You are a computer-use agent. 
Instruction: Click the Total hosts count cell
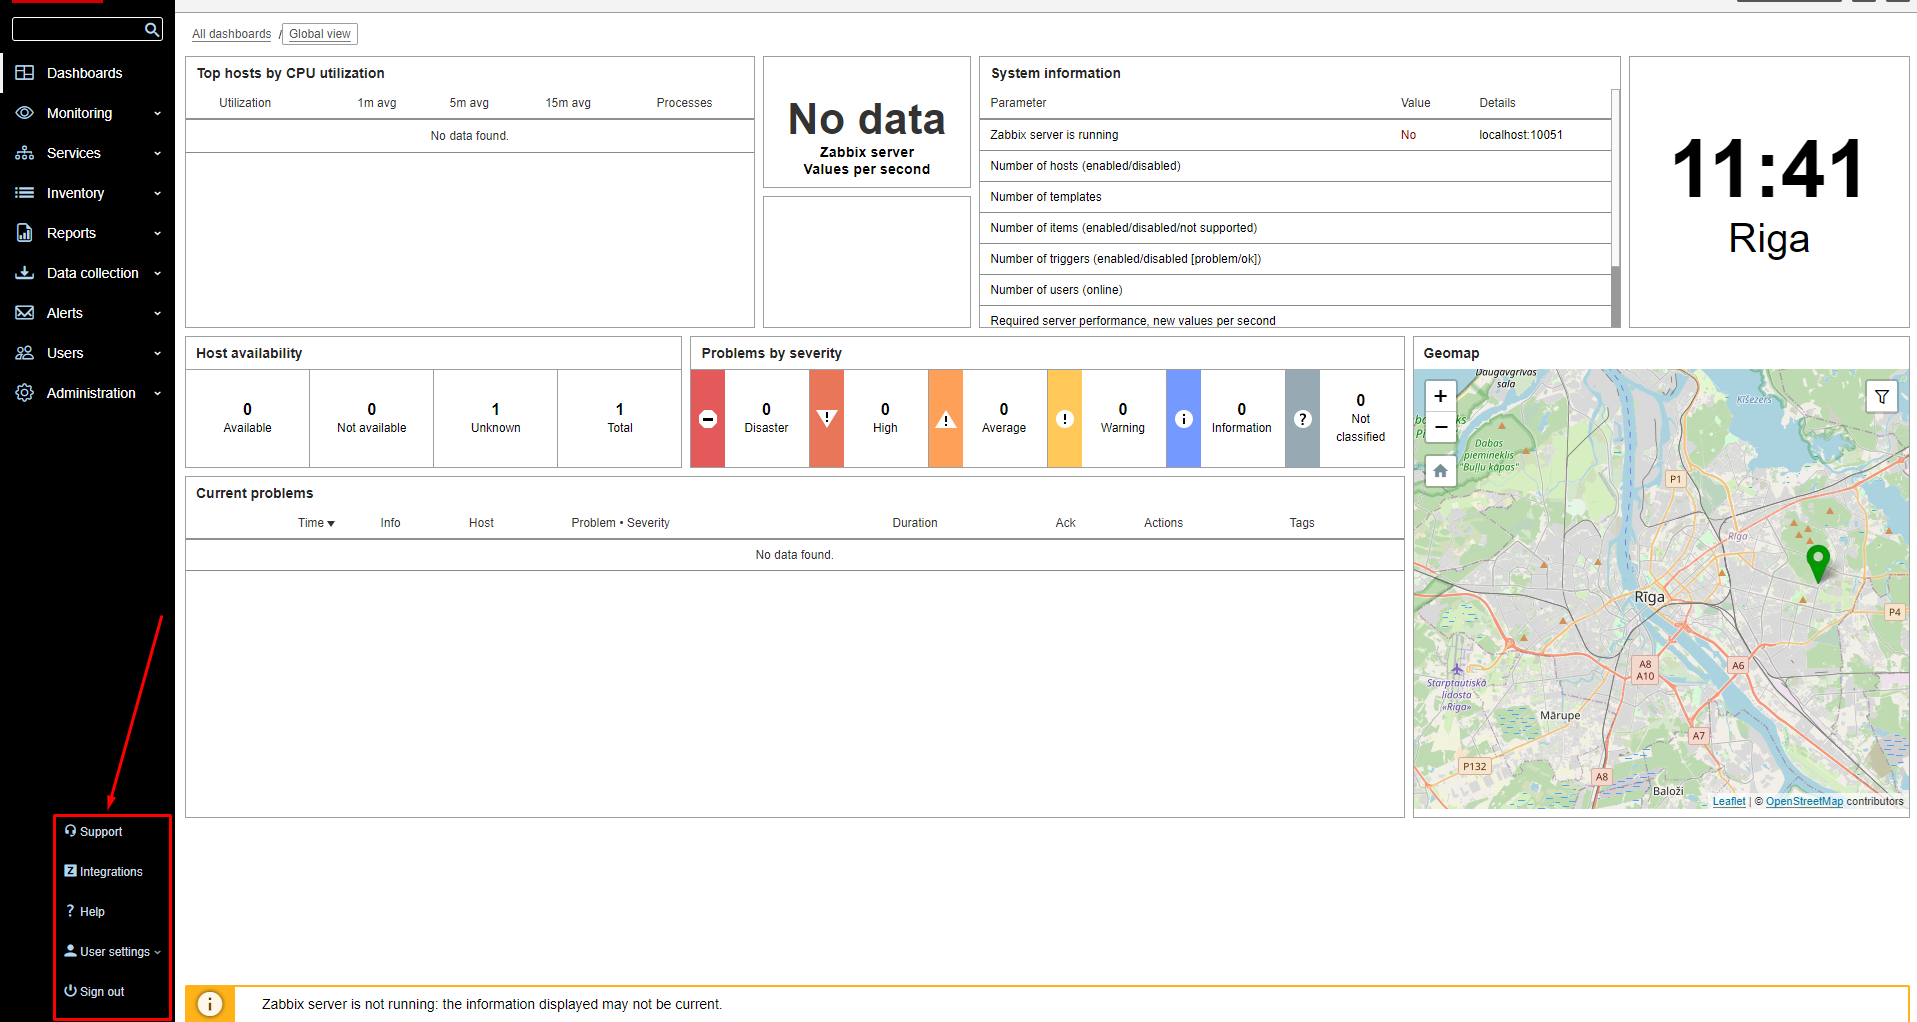click(x=620, y=418)
